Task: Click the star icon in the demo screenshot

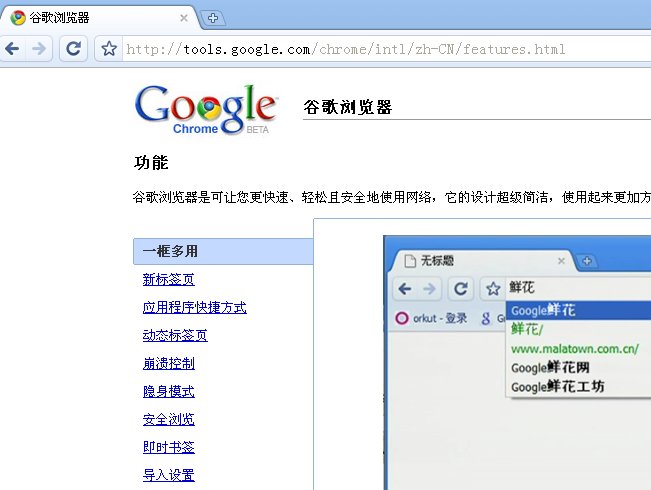Action: (493, 288)
